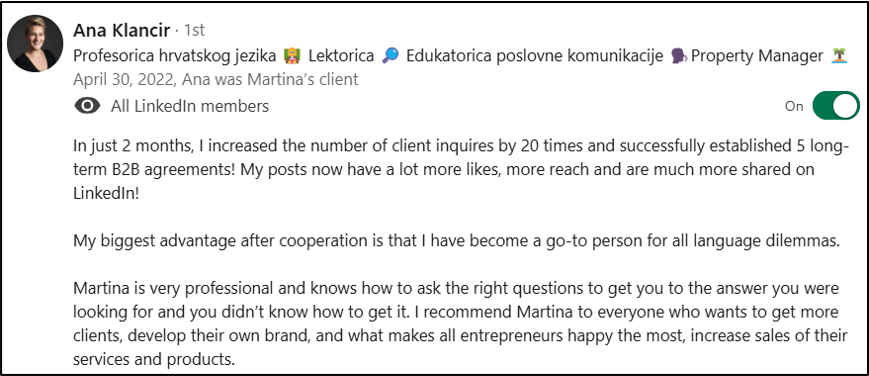The width and height of the screenshot is (869, 376).
Task: Click the 1st degree connection badge
Action: [194, 31]
